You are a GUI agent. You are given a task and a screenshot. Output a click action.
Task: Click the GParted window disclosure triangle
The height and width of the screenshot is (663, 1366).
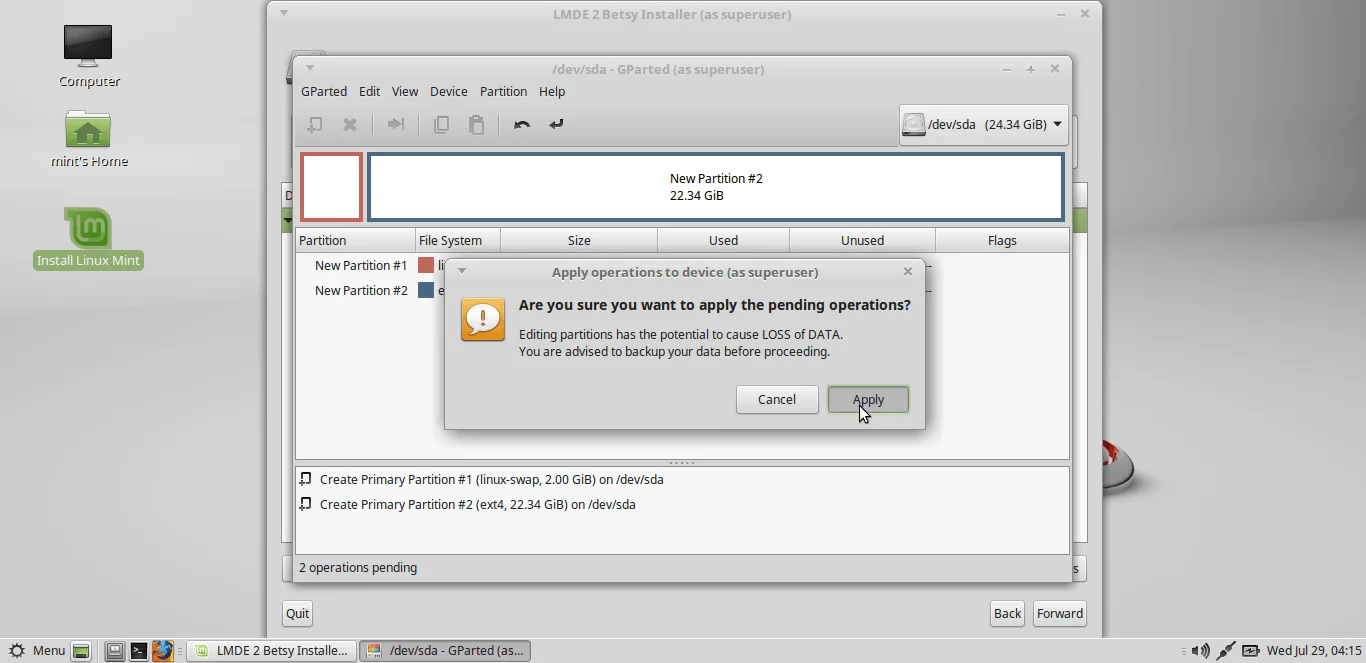pyautogui.click(x=310, y=68)
